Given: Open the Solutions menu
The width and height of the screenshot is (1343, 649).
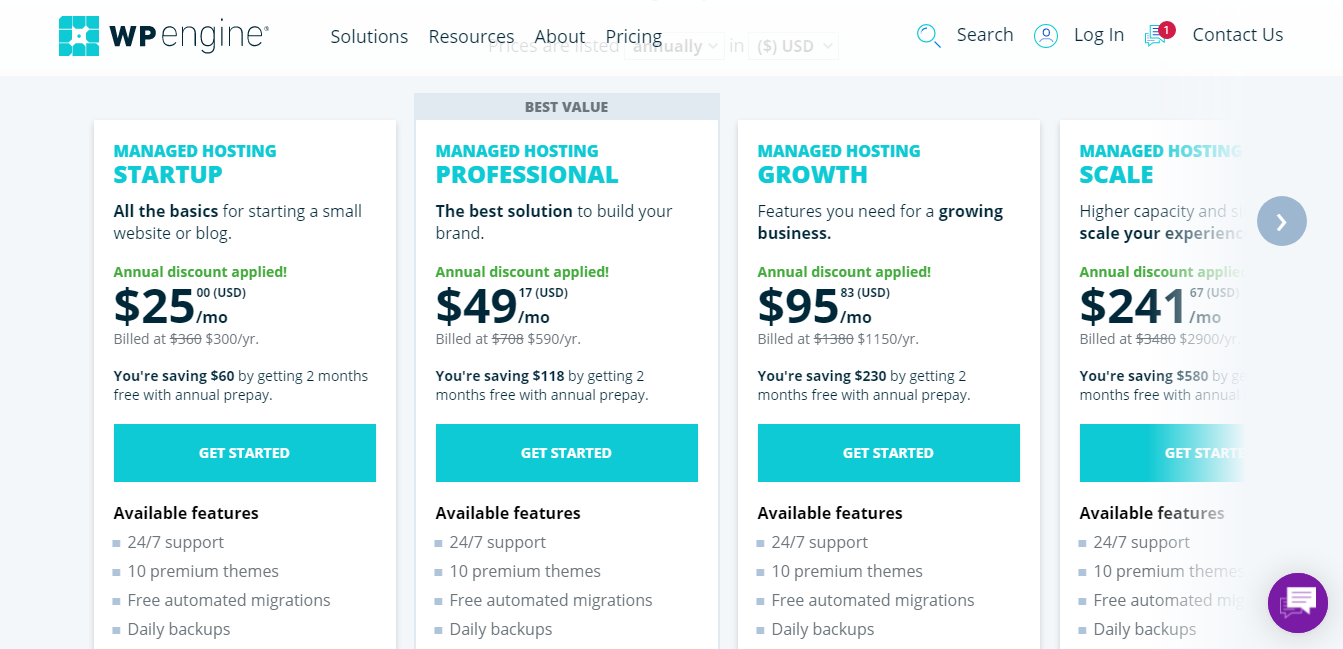Looking at the screenshot, I should pyautogui.click(x=369, y=37).
